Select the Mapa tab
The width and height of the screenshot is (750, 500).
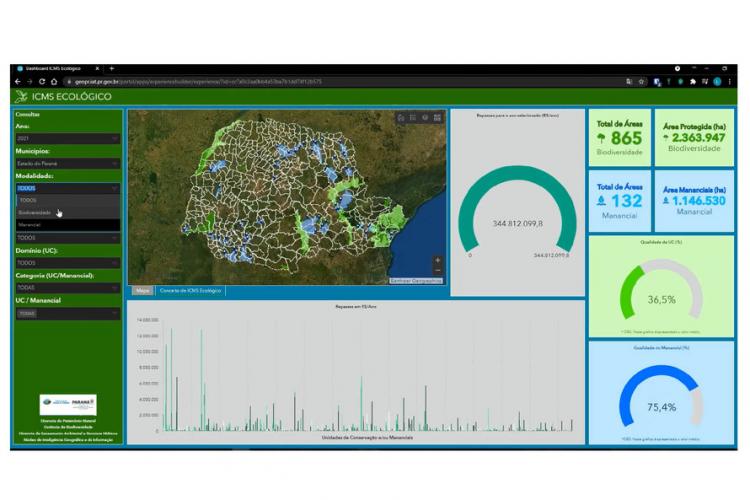coord(143,291)
